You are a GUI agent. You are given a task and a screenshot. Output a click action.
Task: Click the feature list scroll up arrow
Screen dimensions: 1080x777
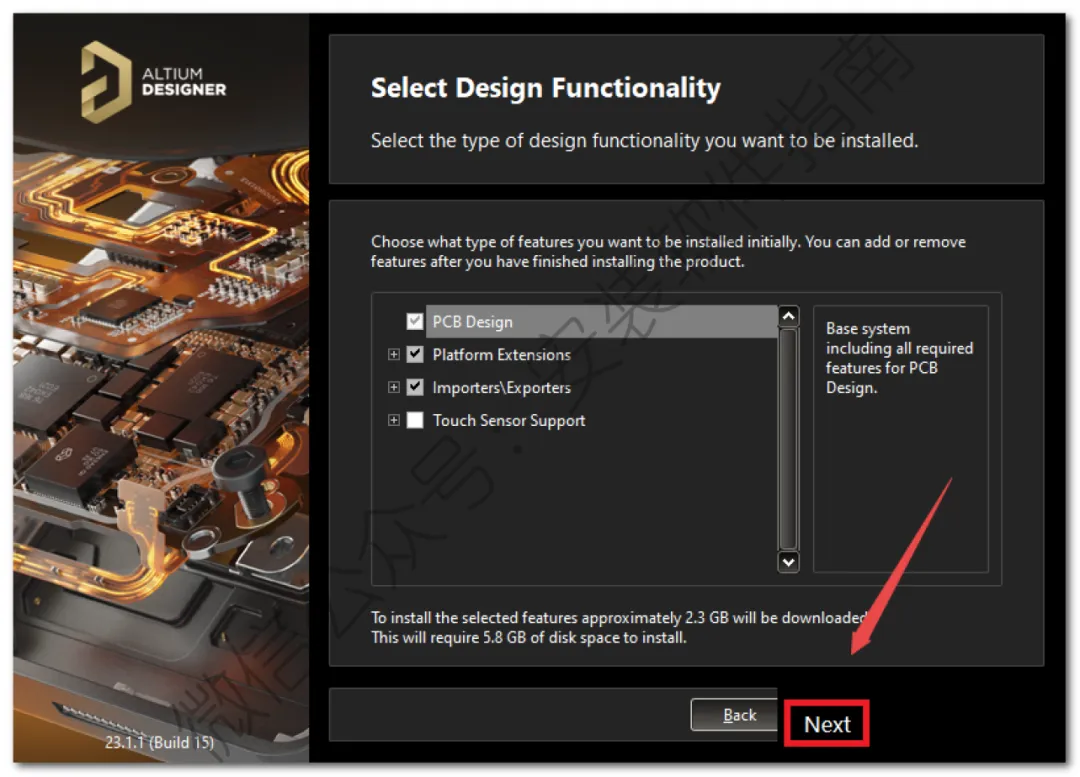789,316
